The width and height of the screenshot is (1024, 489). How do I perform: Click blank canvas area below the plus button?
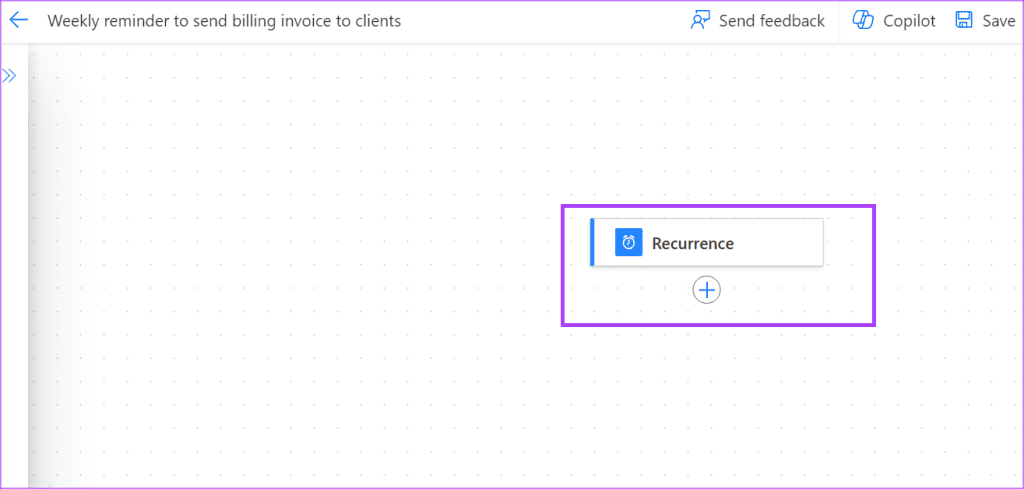point(707,400)
